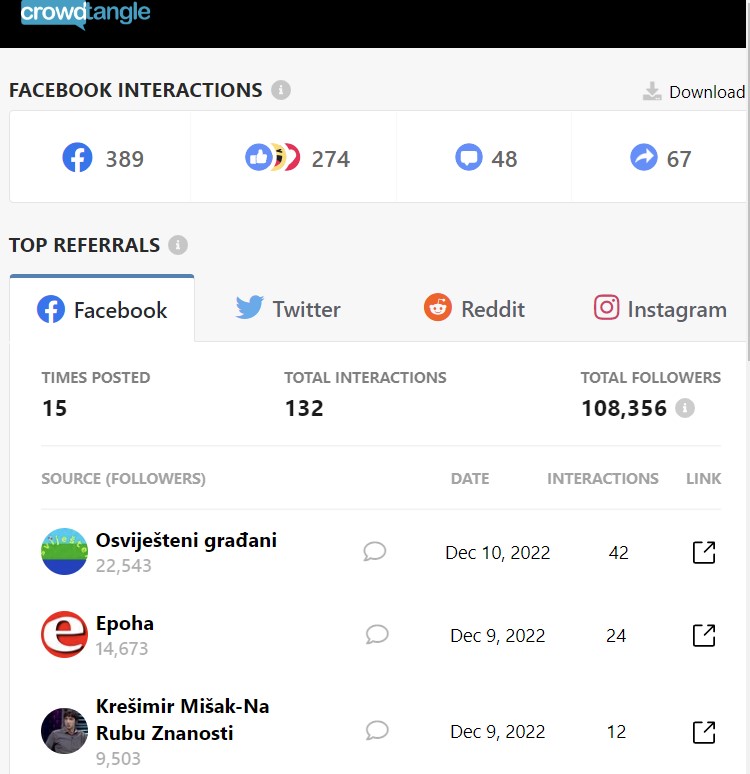The height and width of the screenshot is (774, 750).
Task: Show comment bubble for Epoha row
Action: point(377,634)
